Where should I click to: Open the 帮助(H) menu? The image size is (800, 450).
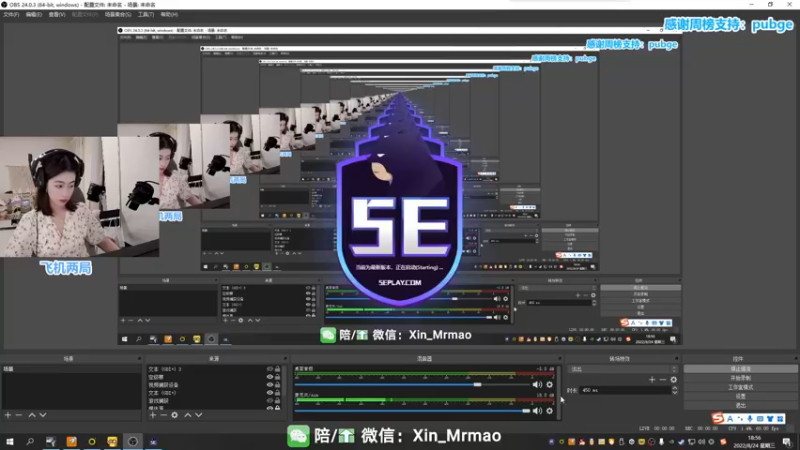(169, 15)
